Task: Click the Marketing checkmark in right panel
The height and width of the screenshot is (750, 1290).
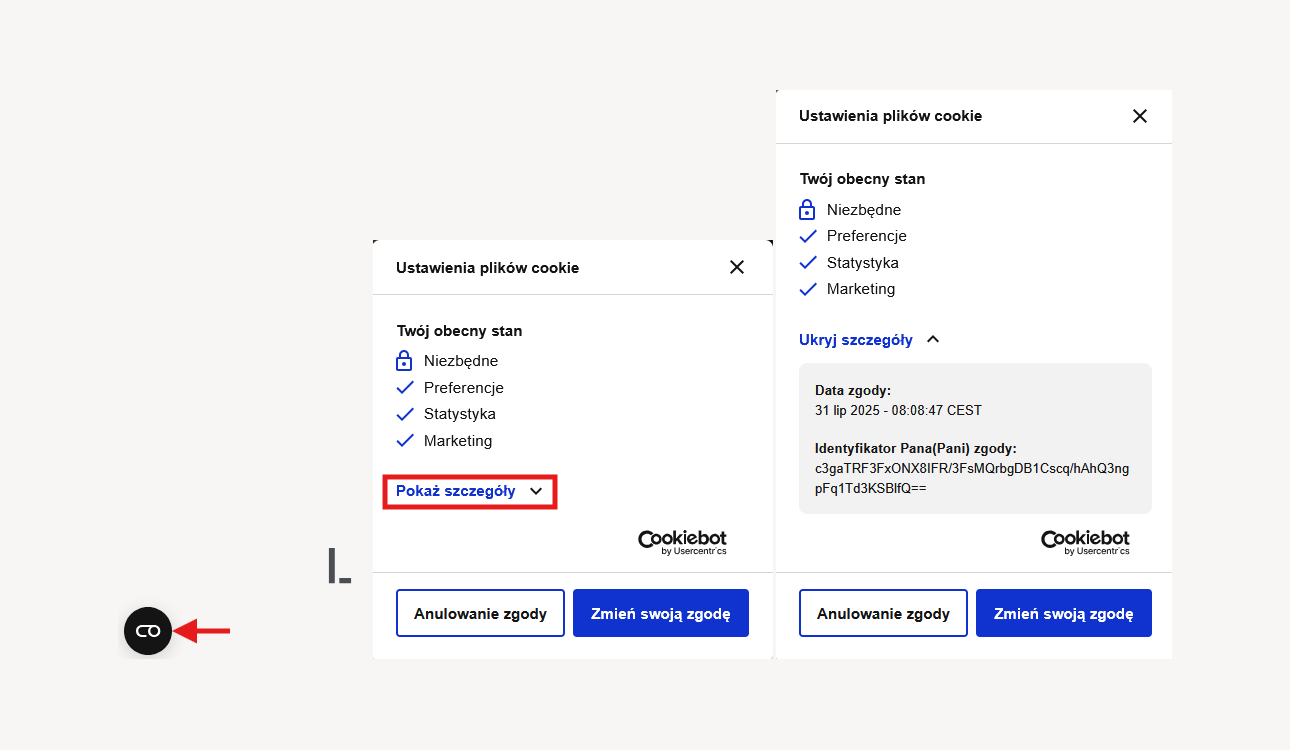Action: [x=808, y=289]
